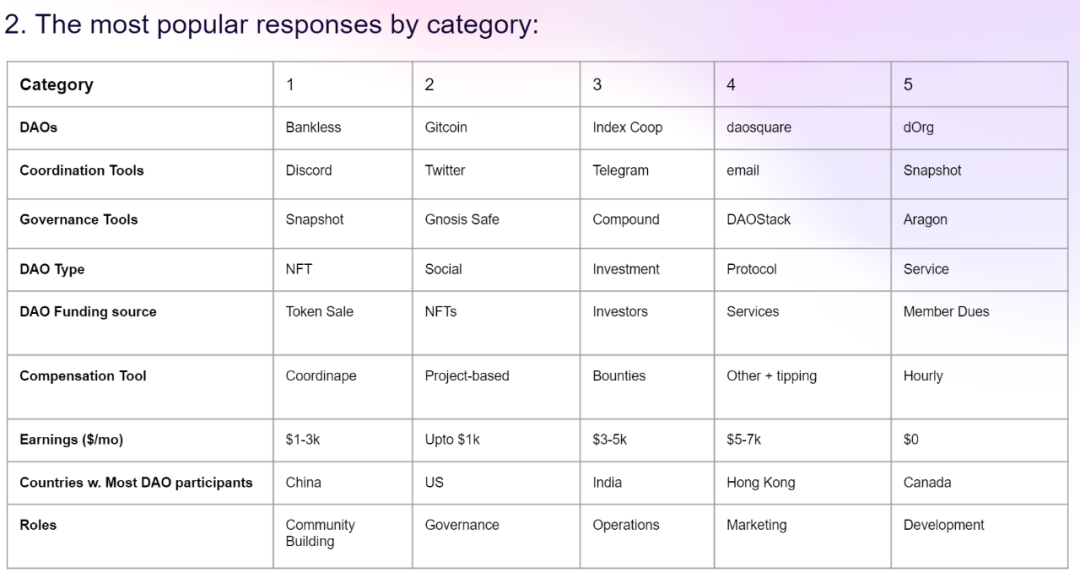Select the 'Development' roles cell

pyautogui.click(x=979, y=536)
